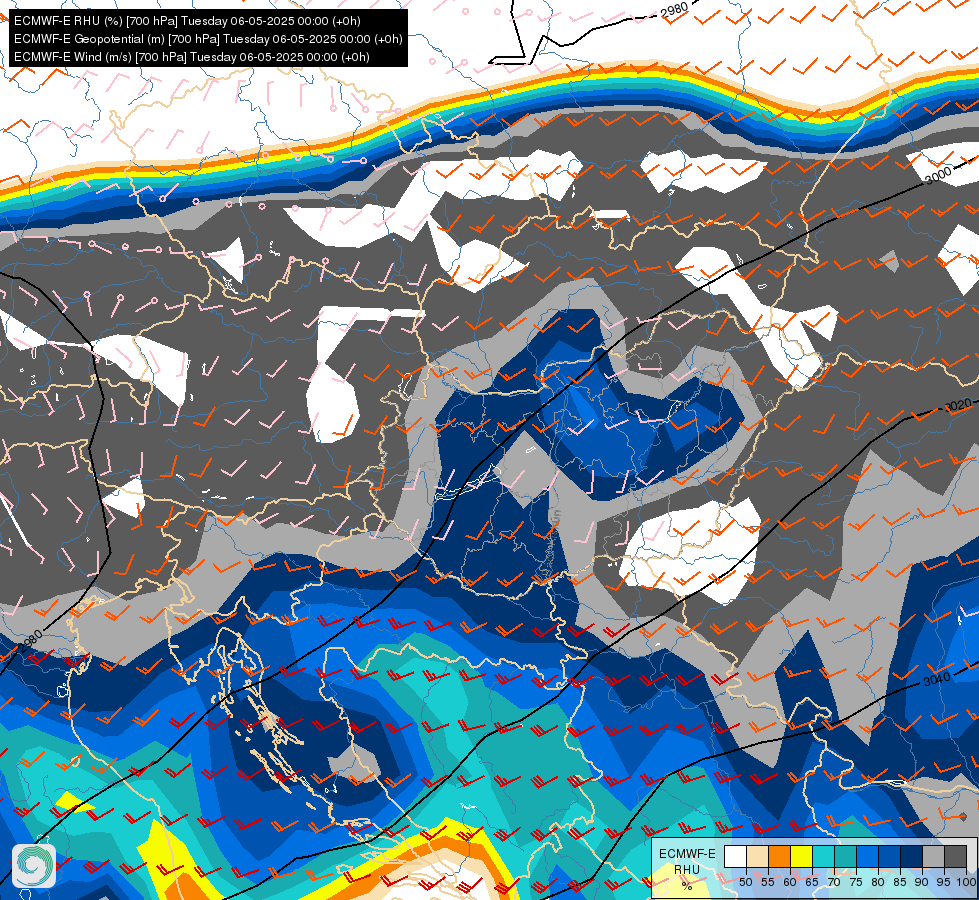Click the swirl logo icon
The width and height of the screenshot is (979, 900).
point(34,866)
